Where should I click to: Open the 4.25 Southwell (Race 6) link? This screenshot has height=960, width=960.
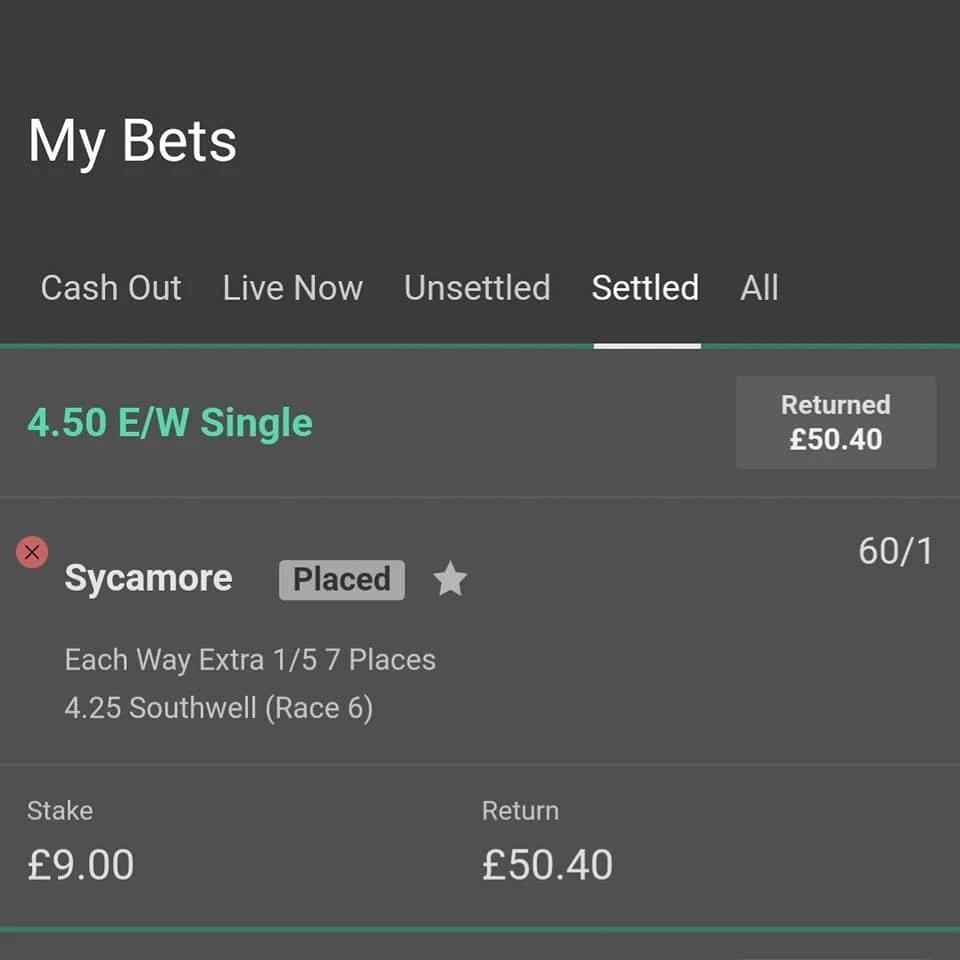coord(218,709)
